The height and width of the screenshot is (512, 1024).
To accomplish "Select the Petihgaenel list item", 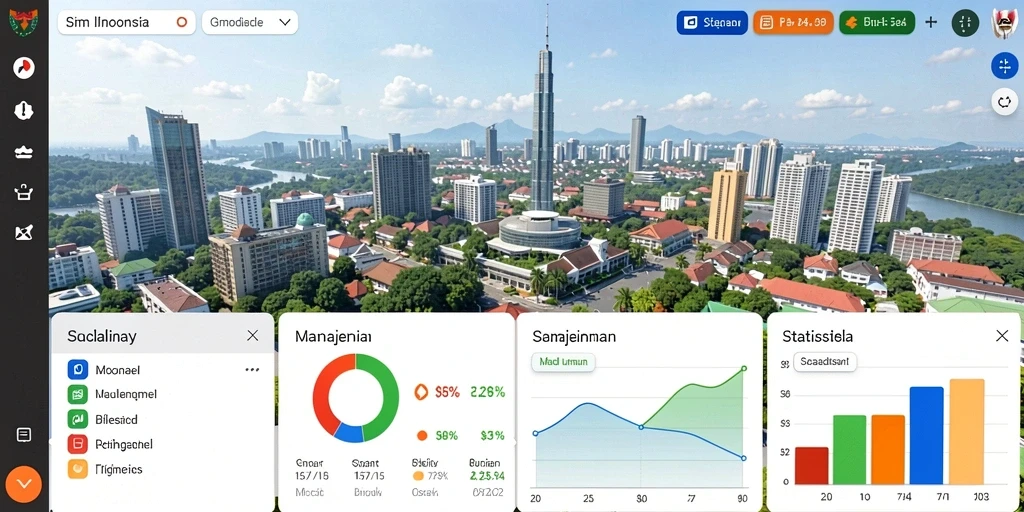I will 163,444.
